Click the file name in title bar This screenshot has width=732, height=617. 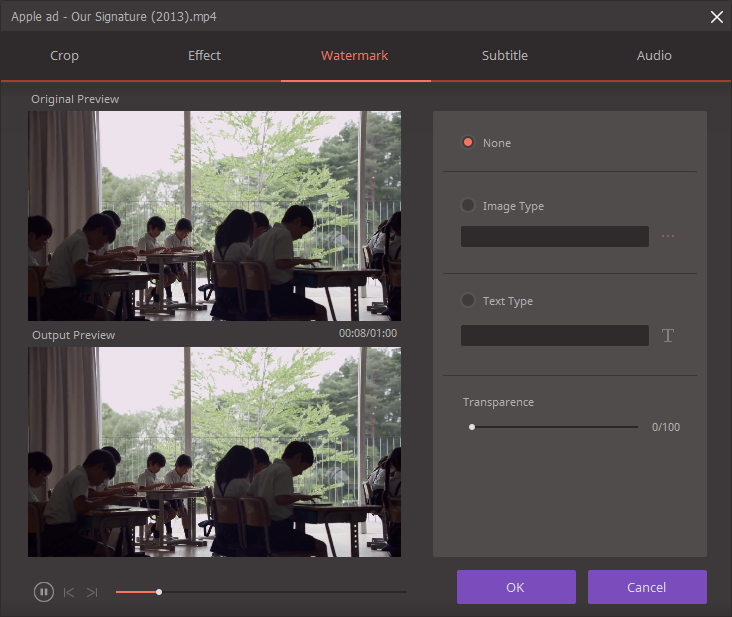click(x=114, y=17)
